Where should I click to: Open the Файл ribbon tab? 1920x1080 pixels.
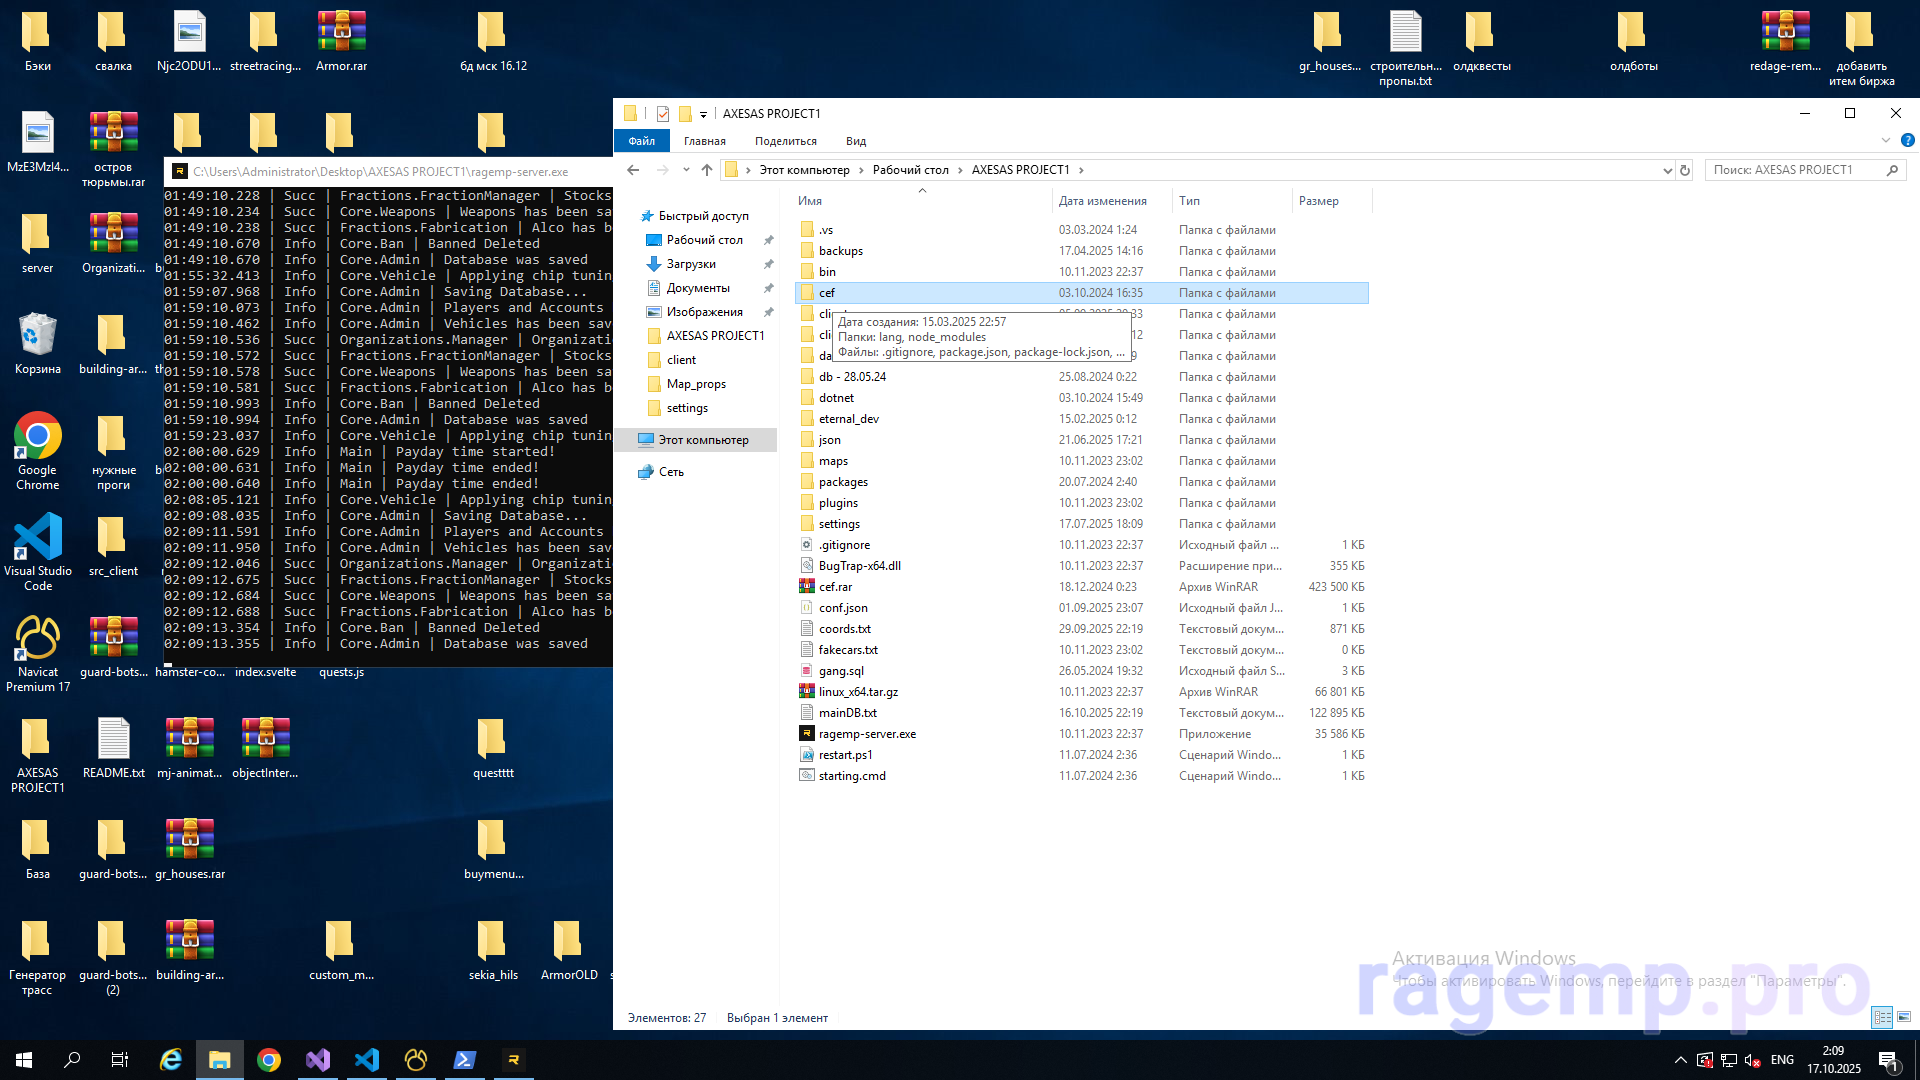coord(641,141)
